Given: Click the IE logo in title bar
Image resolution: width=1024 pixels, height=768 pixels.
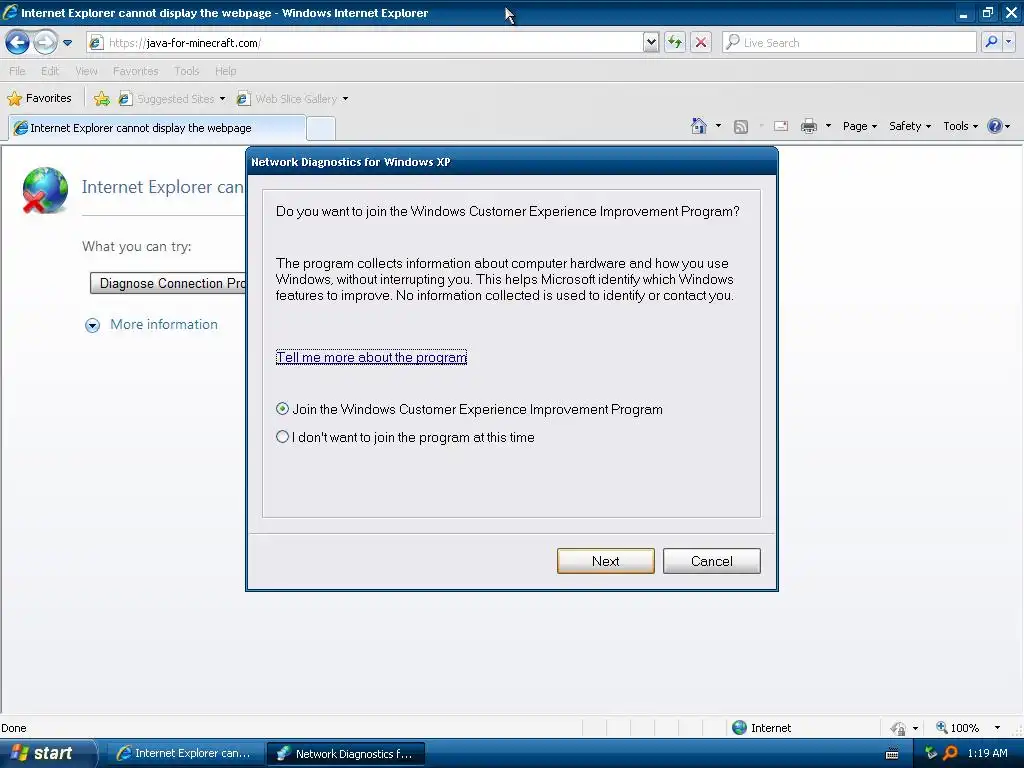Looking at the screenshot, I should click(x=10, y=12).
